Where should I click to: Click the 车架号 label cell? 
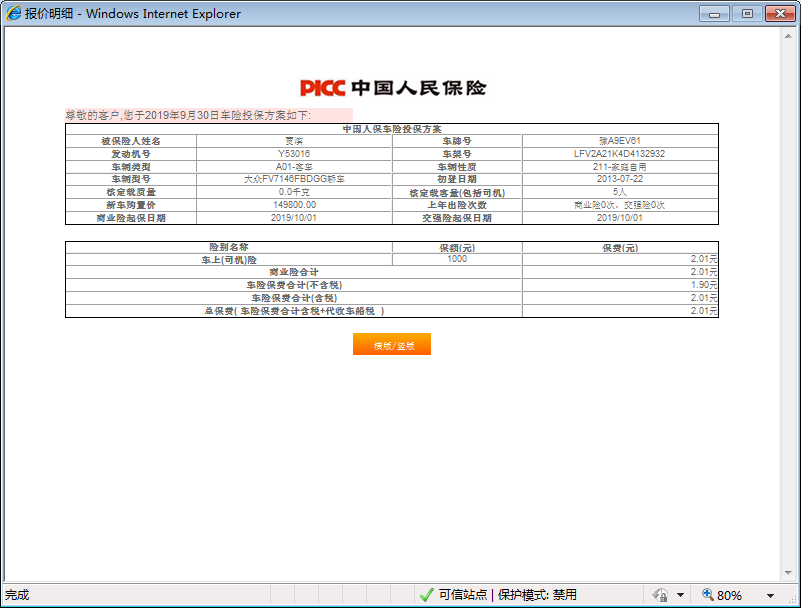(x=457, y=154)
